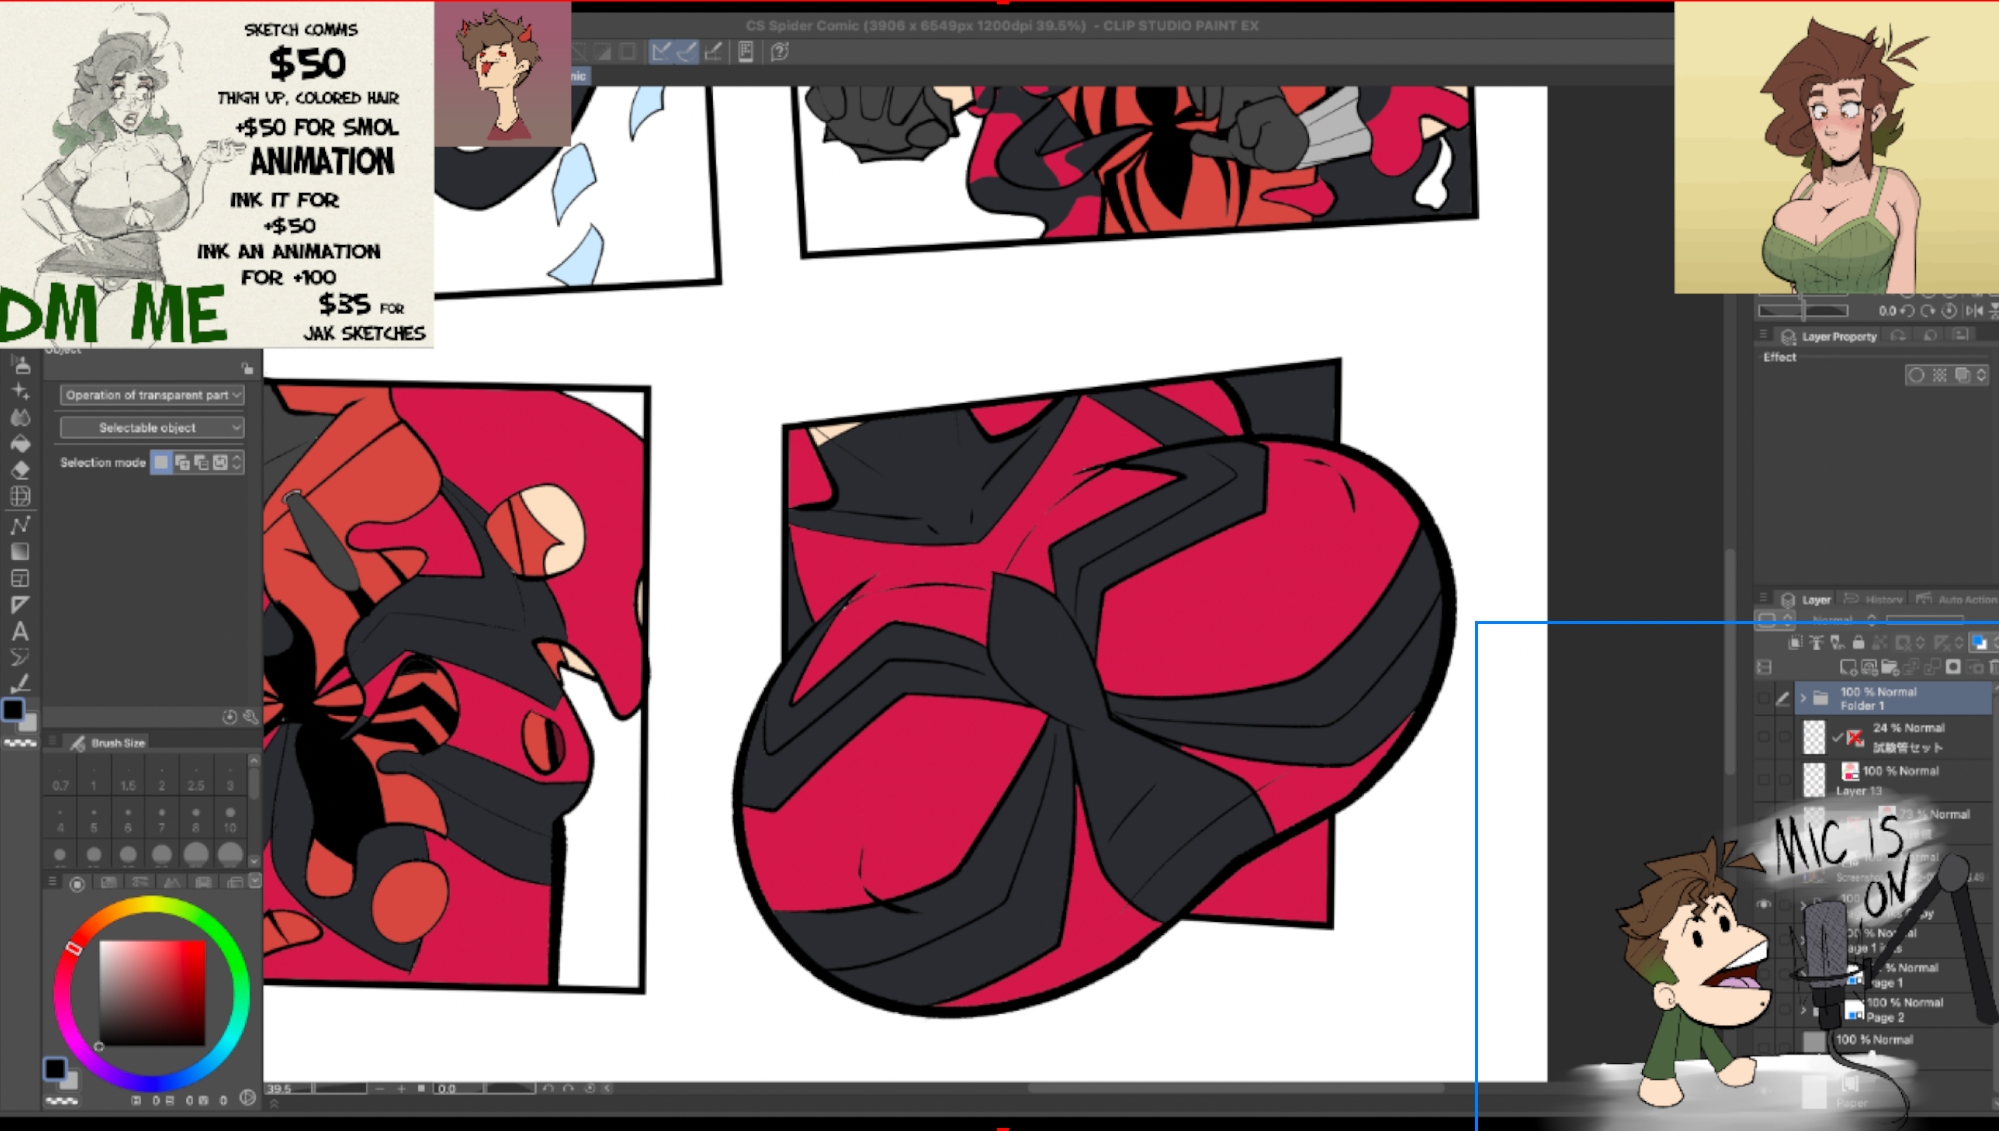Open Operation of transparent part dropdown
This screenshot has height=1131, width=1999.
pos(152,395)
